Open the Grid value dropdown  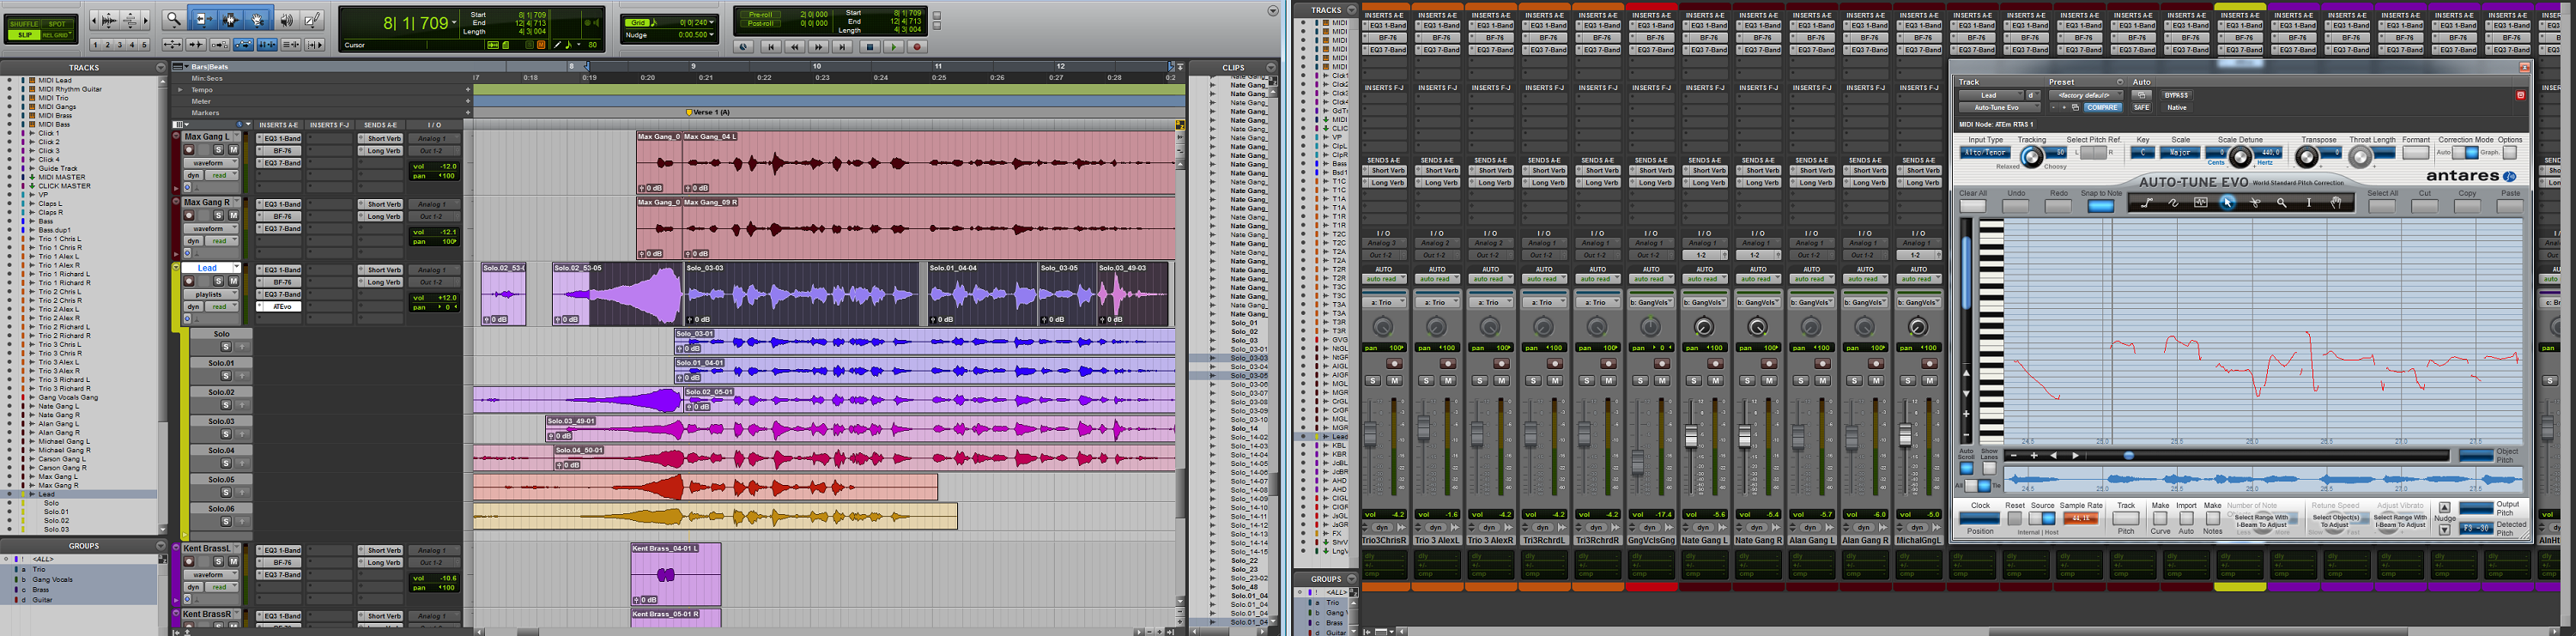click(712, 22)
